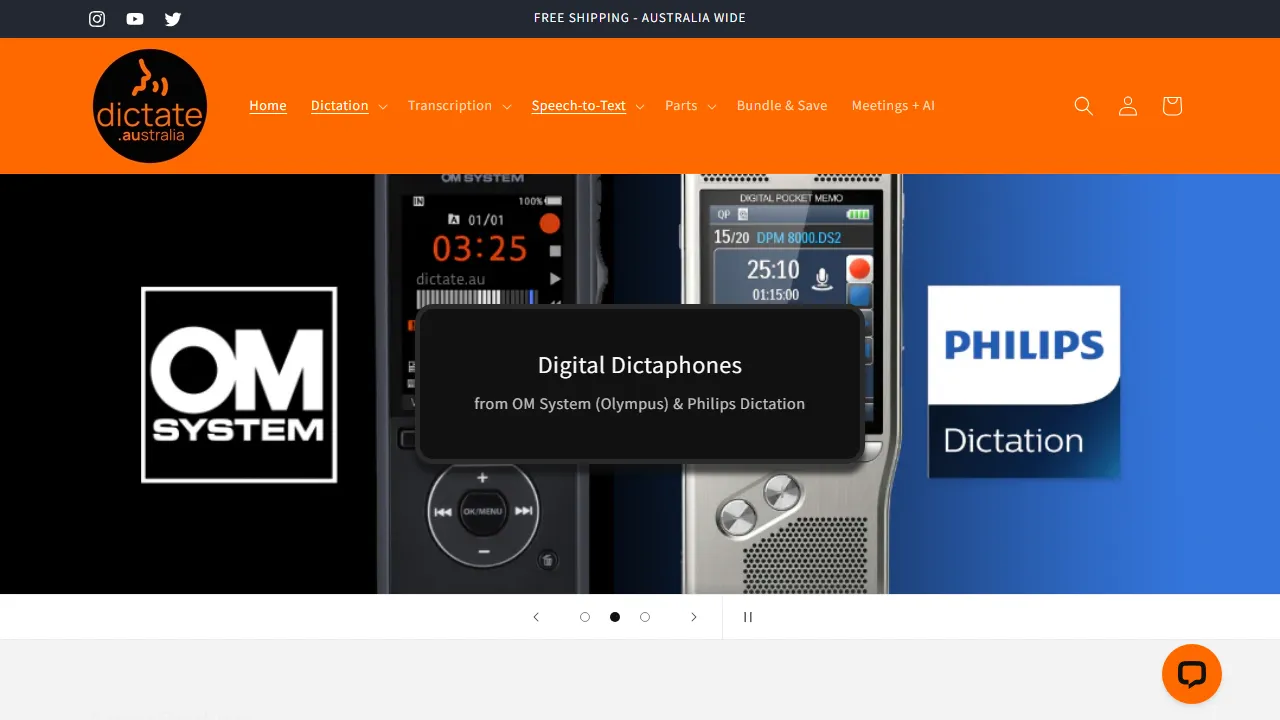Open the Meetings + AI menu item

coord(893,105)
